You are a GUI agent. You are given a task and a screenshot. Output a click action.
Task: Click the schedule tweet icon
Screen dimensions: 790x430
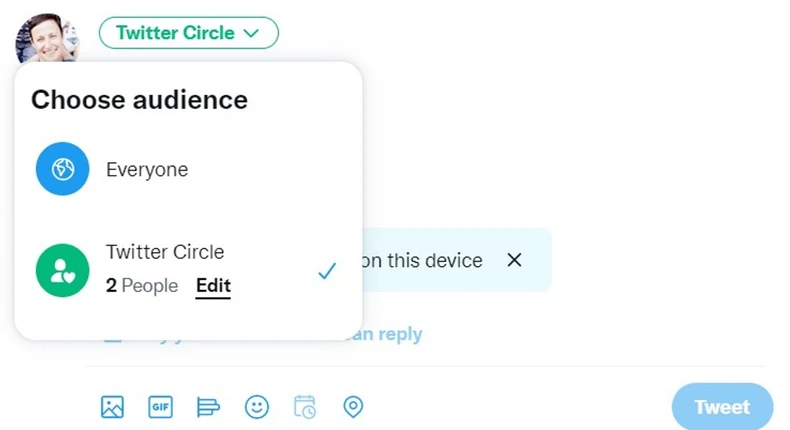[305, 407]
